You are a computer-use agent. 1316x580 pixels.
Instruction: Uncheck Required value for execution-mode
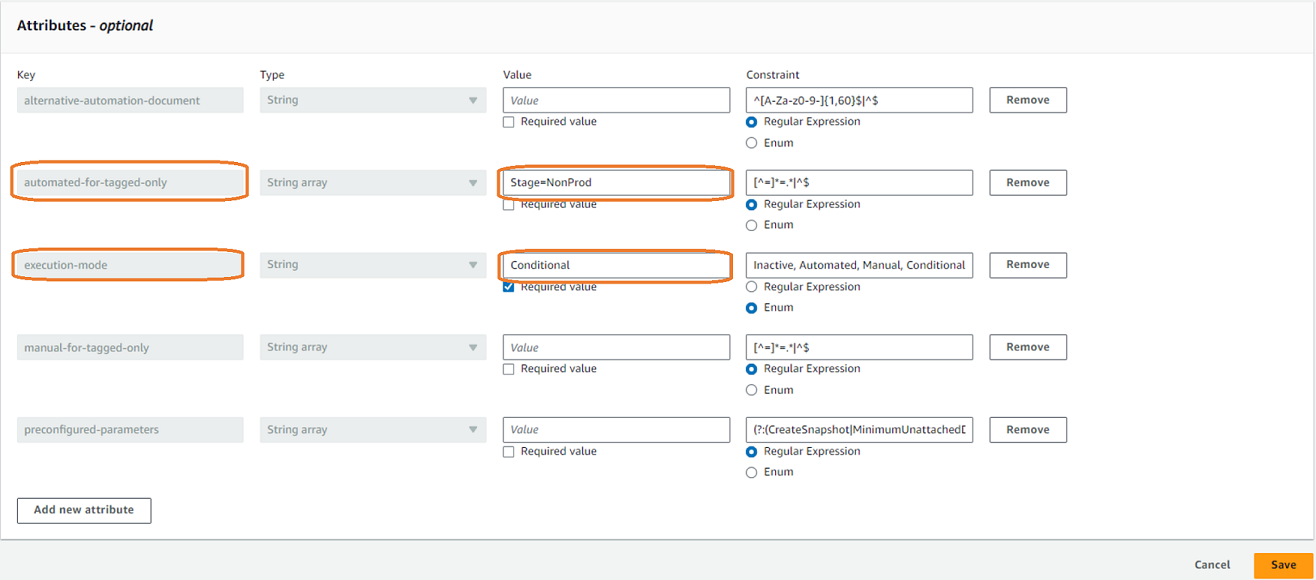coord(508,286)
